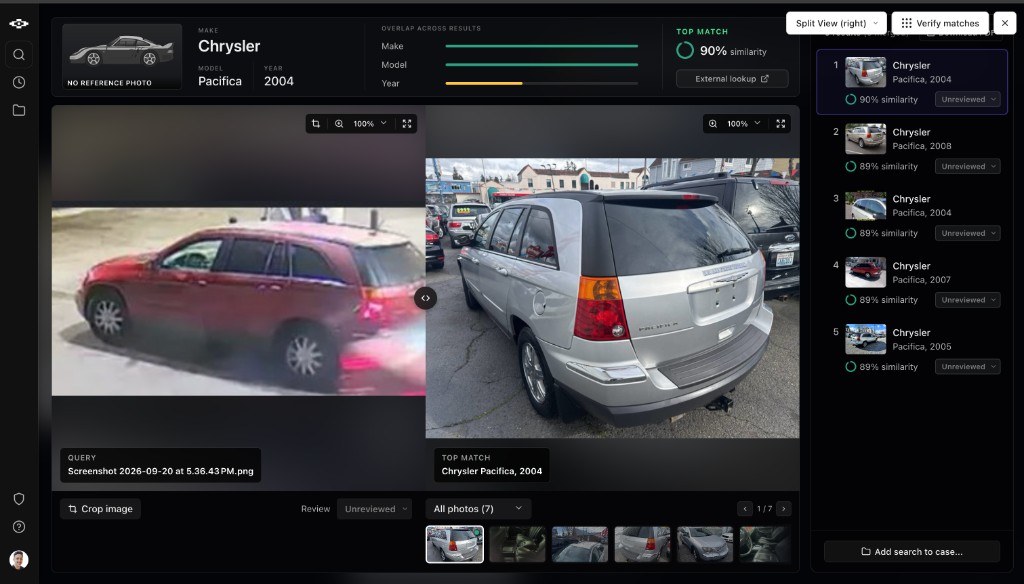Open the folder cases icon in sidebar
1024x584 pixels.
(19, 110)
